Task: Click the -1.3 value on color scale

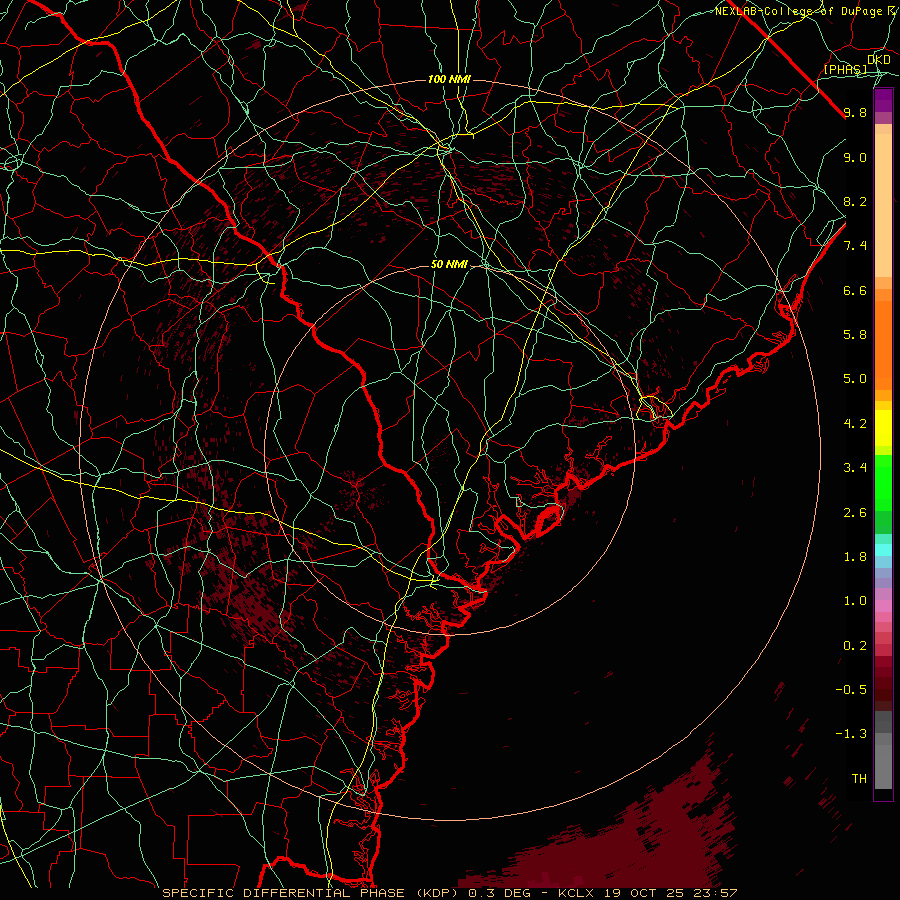Action: coord(851,734)
